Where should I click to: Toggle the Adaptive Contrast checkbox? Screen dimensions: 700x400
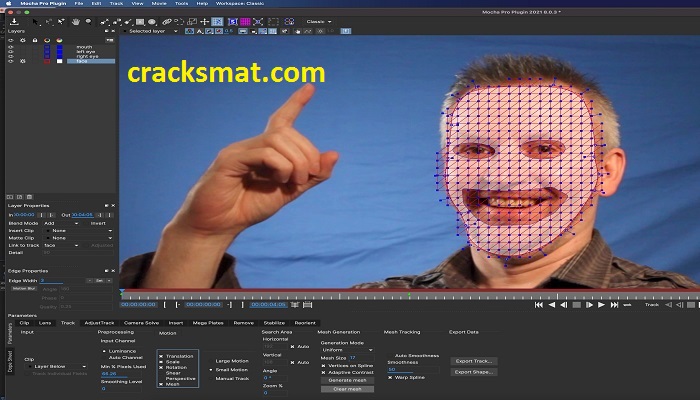tap(324, 372)
